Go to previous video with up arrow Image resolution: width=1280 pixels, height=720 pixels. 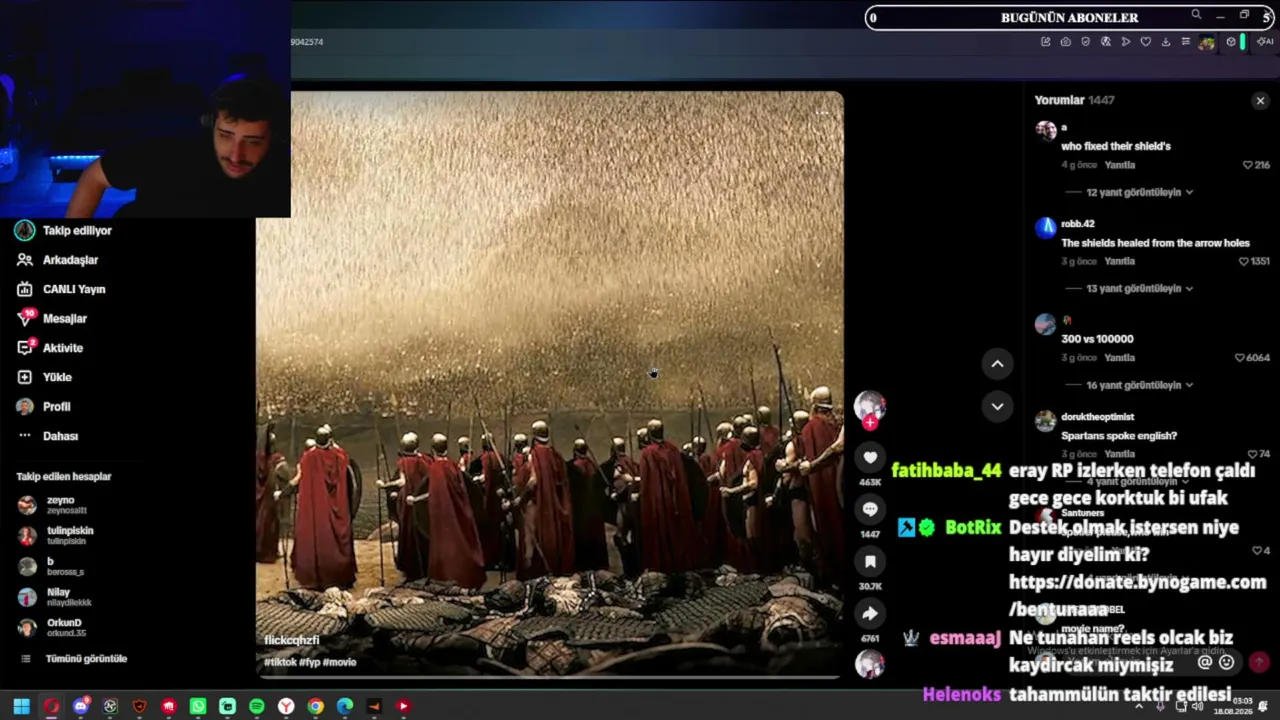[x=997, y=364]
